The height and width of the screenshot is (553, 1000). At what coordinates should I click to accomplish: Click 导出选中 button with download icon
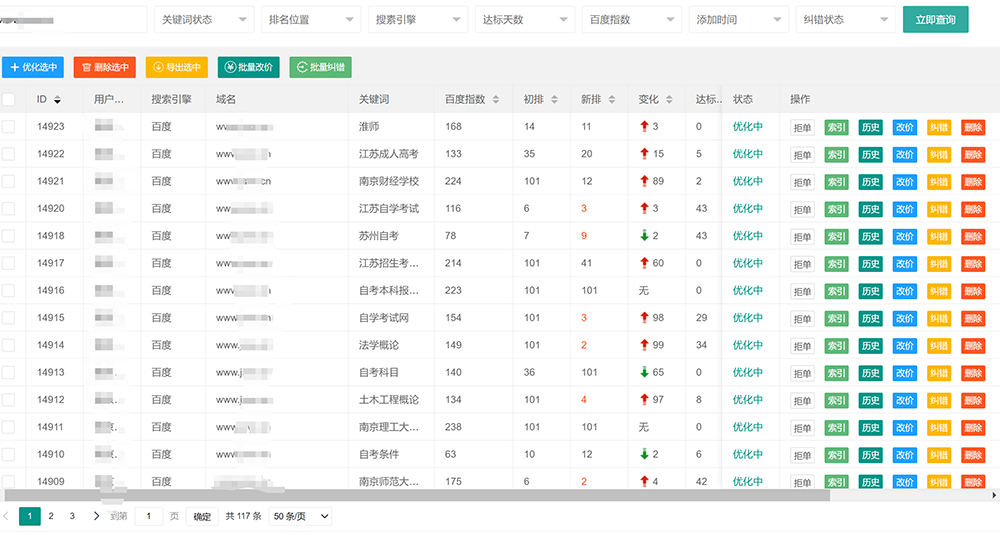[x=176, y=67]
